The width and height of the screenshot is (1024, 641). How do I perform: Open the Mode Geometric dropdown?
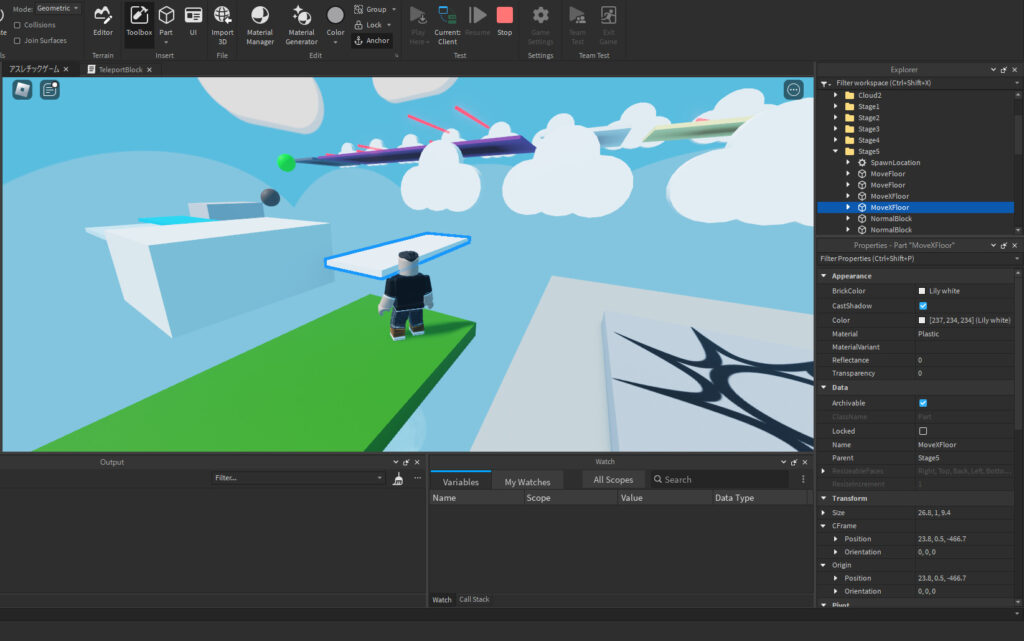point(57,8)
